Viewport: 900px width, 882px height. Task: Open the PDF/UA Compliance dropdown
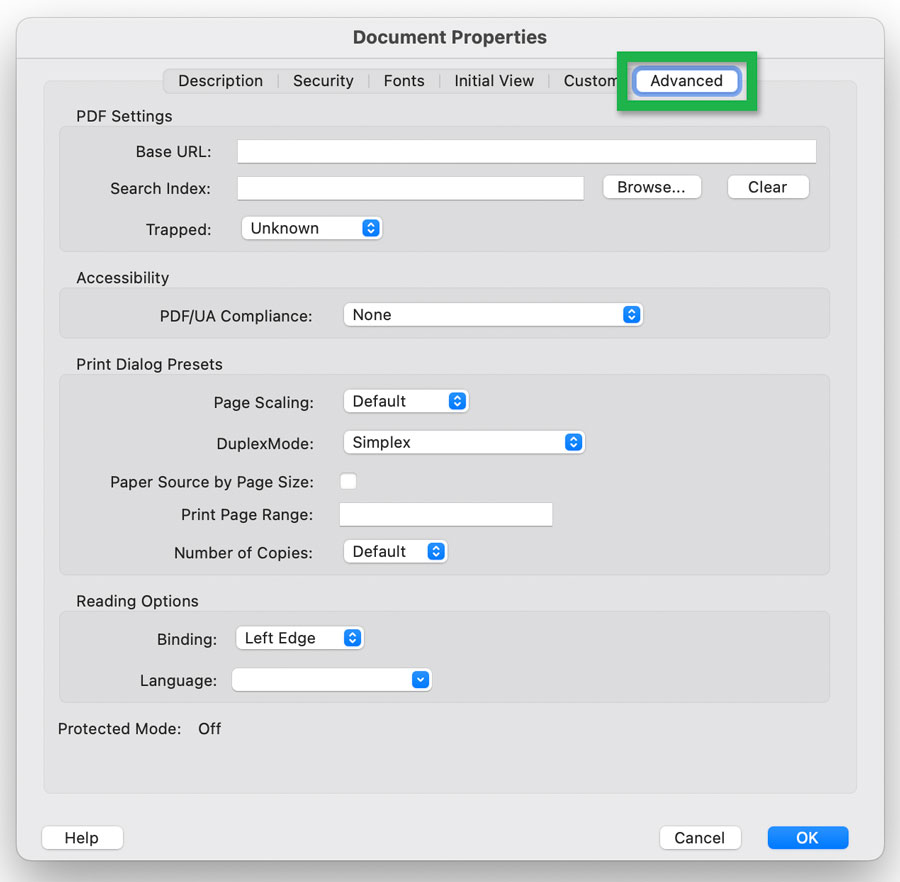click(x=493, y=314)
